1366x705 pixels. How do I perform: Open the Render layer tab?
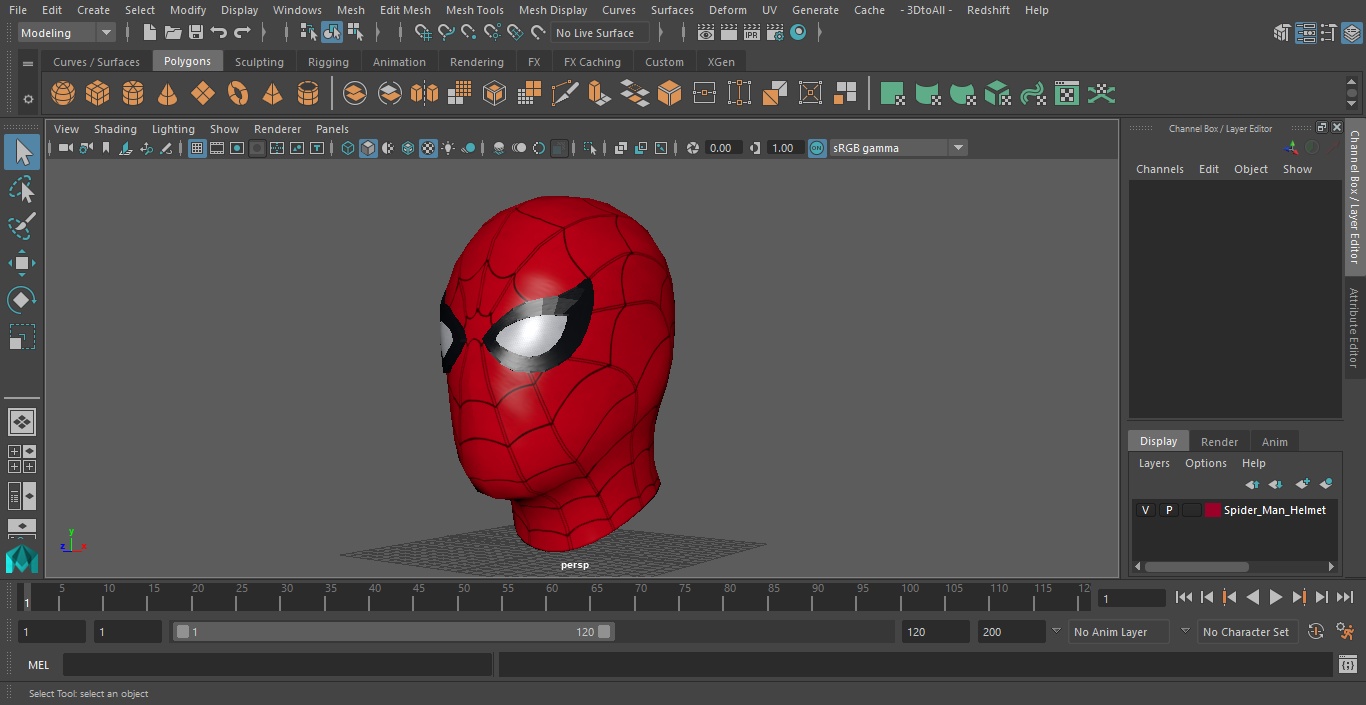1219,442
